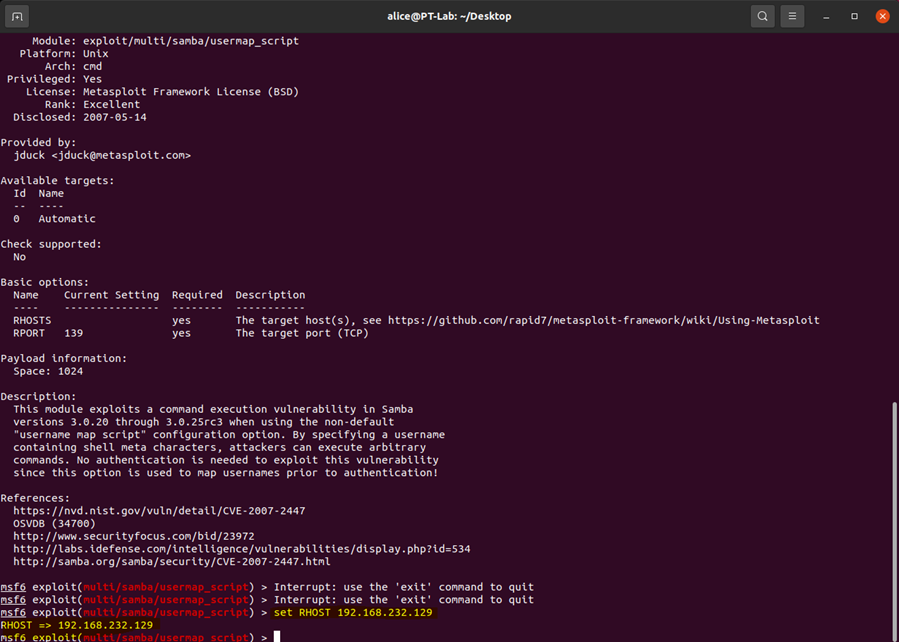899x642 pixels.
Task: Click the "Automatic" target name
Action: (67, 218)
